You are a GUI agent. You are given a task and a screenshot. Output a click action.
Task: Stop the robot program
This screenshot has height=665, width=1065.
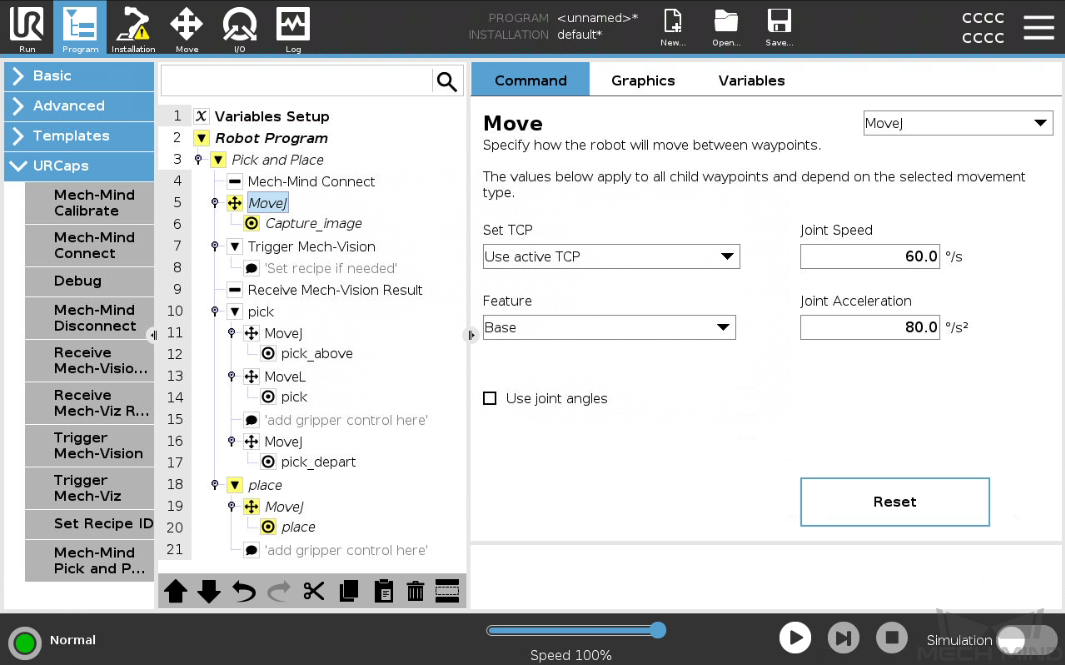click(892, 638)
